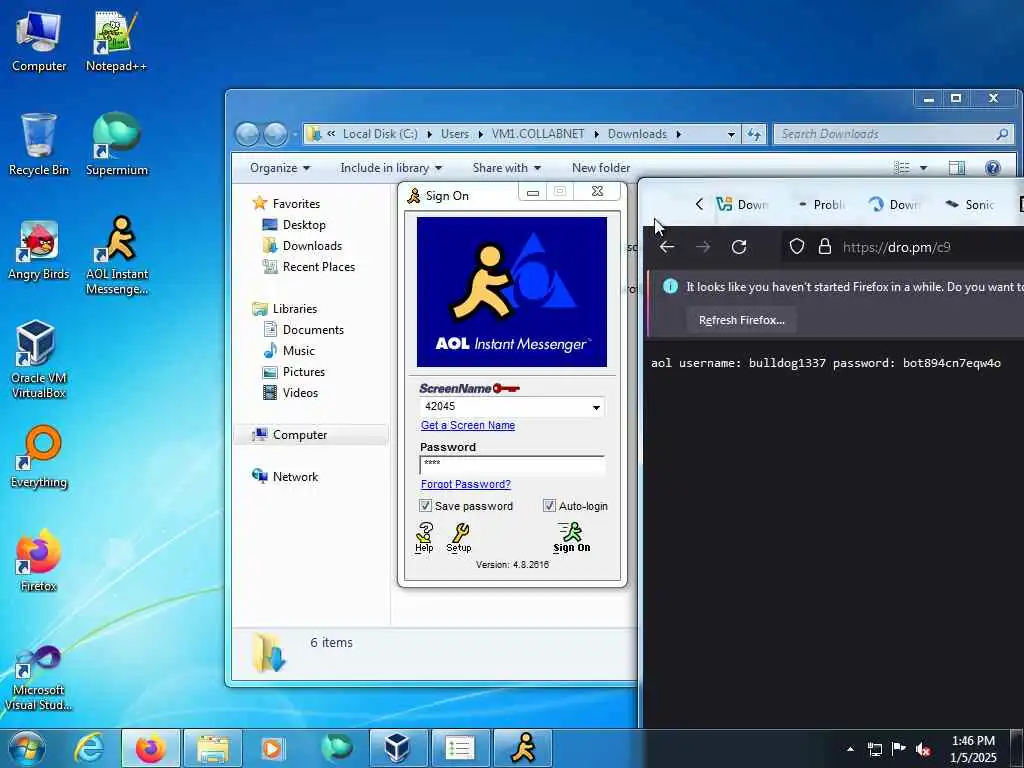Screen dimensions: 1024x768
Task: Expand the Downloads breadcrumb arrow in address bar
Action: pos(679,134)
